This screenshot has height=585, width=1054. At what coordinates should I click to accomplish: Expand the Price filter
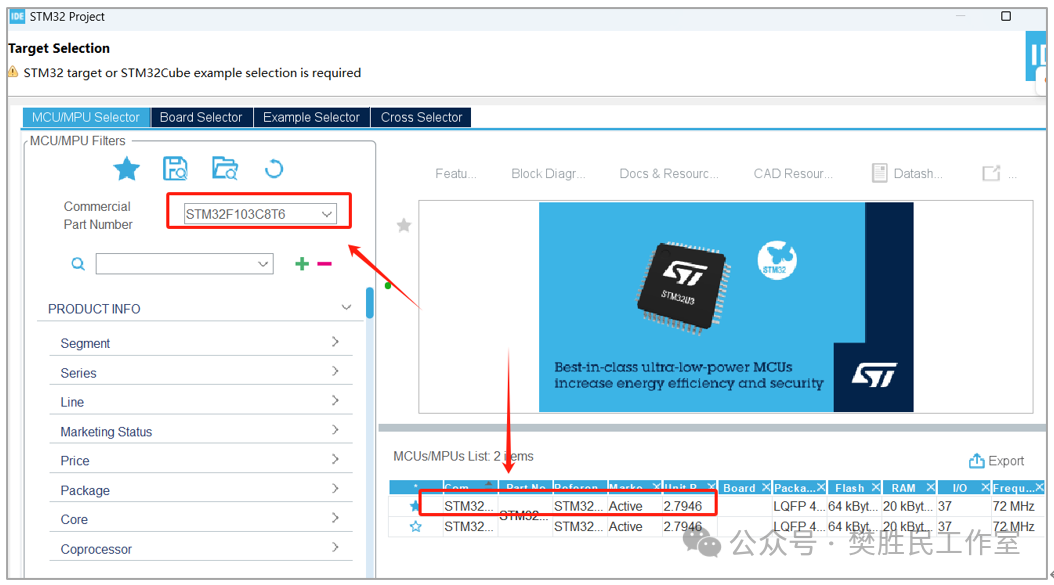tap(335, 459)
